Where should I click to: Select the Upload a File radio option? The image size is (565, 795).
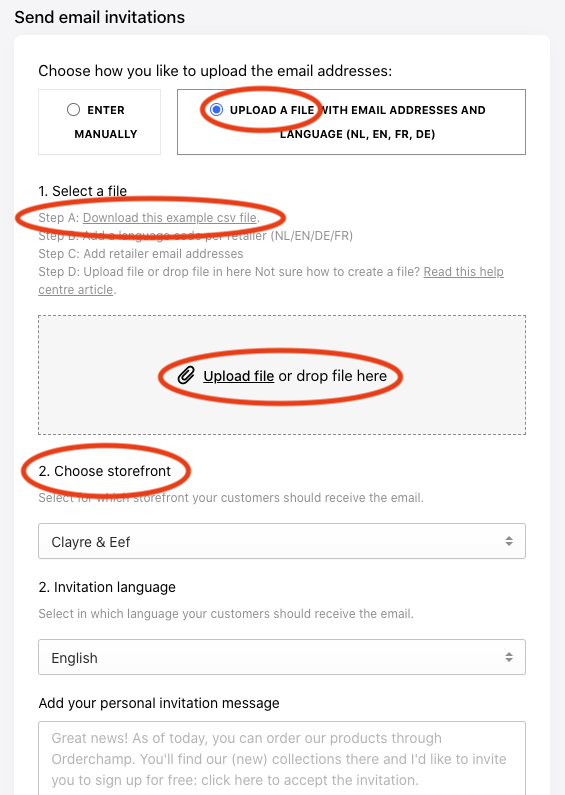[x=217, y=110]
